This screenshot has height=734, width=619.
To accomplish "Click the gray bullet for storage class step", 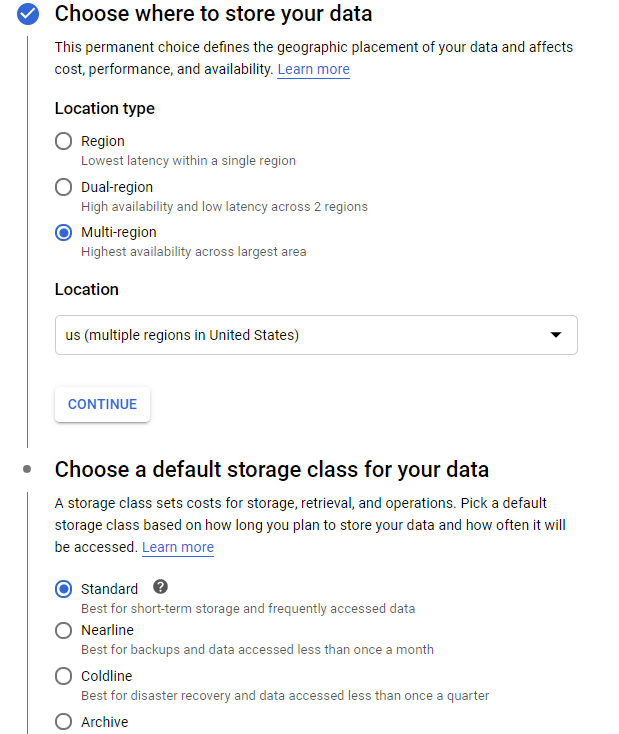I will tap(27, 469).
